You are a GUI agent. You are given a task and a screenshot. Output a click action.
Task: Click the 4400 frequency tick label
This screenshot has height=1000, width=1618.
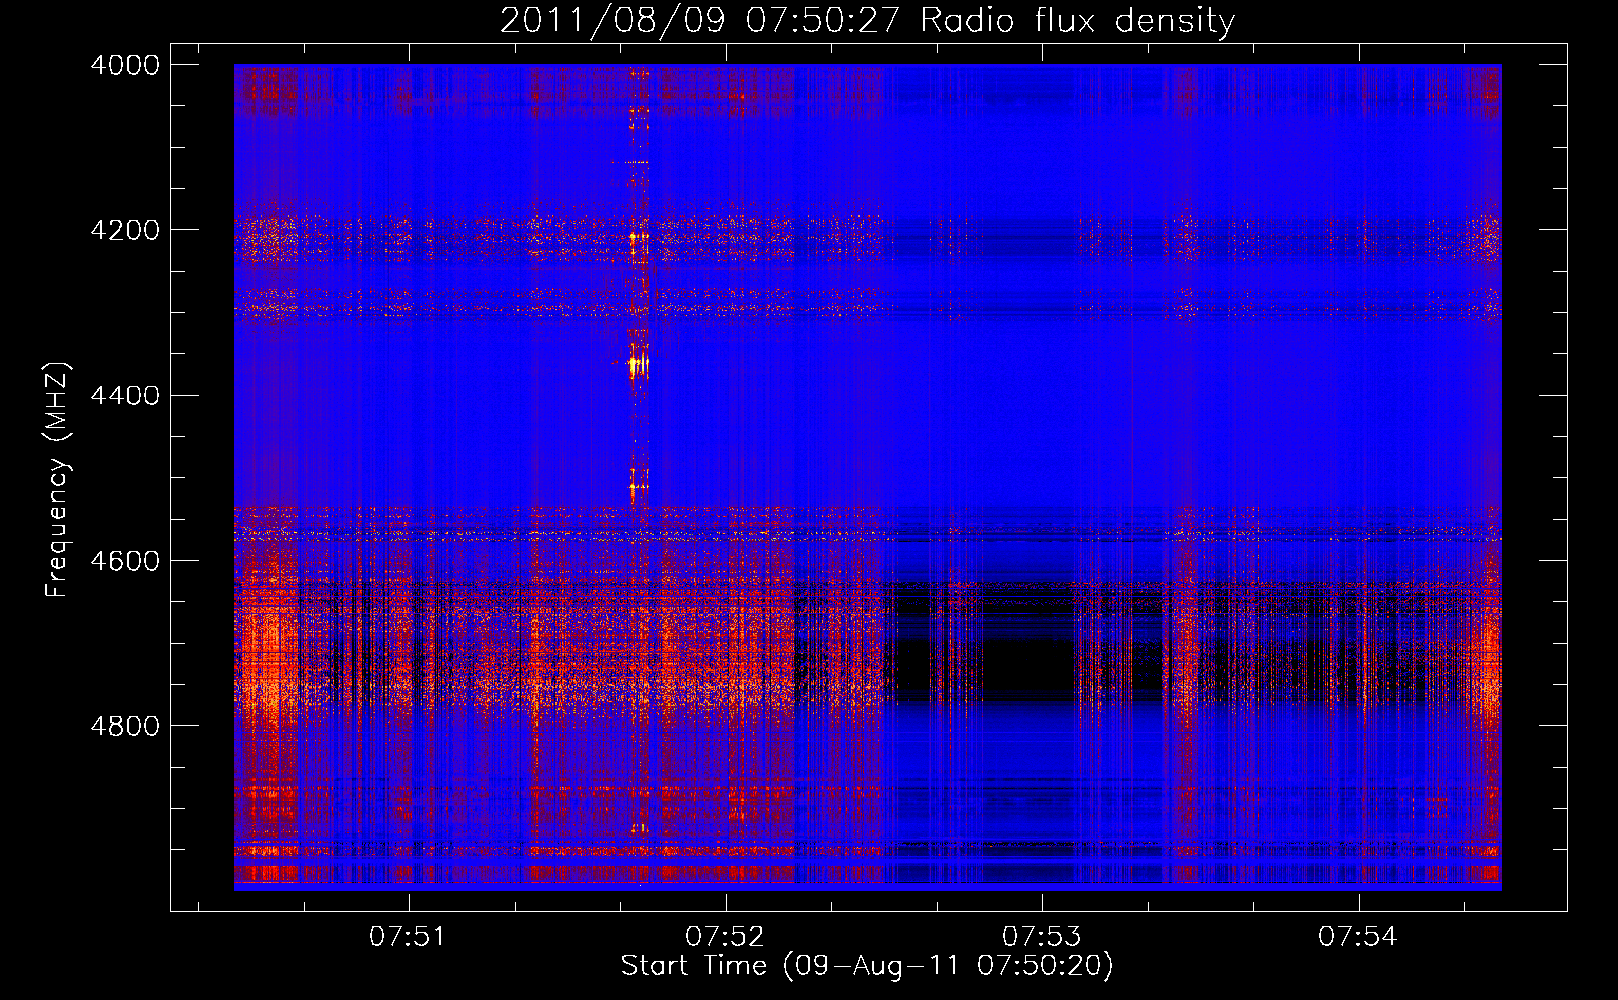(125, 396)
